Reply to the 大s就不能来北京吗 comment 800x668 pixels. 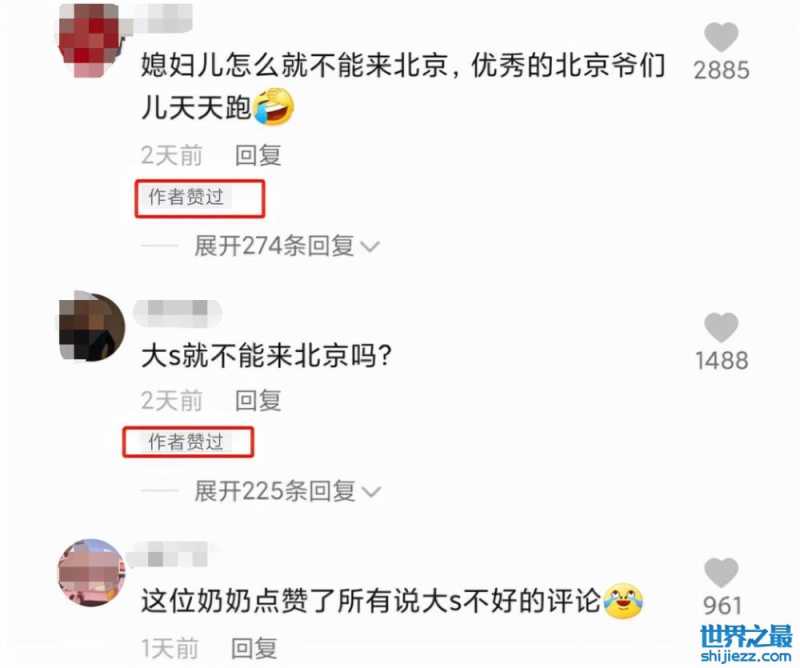[x=258, y=400]
